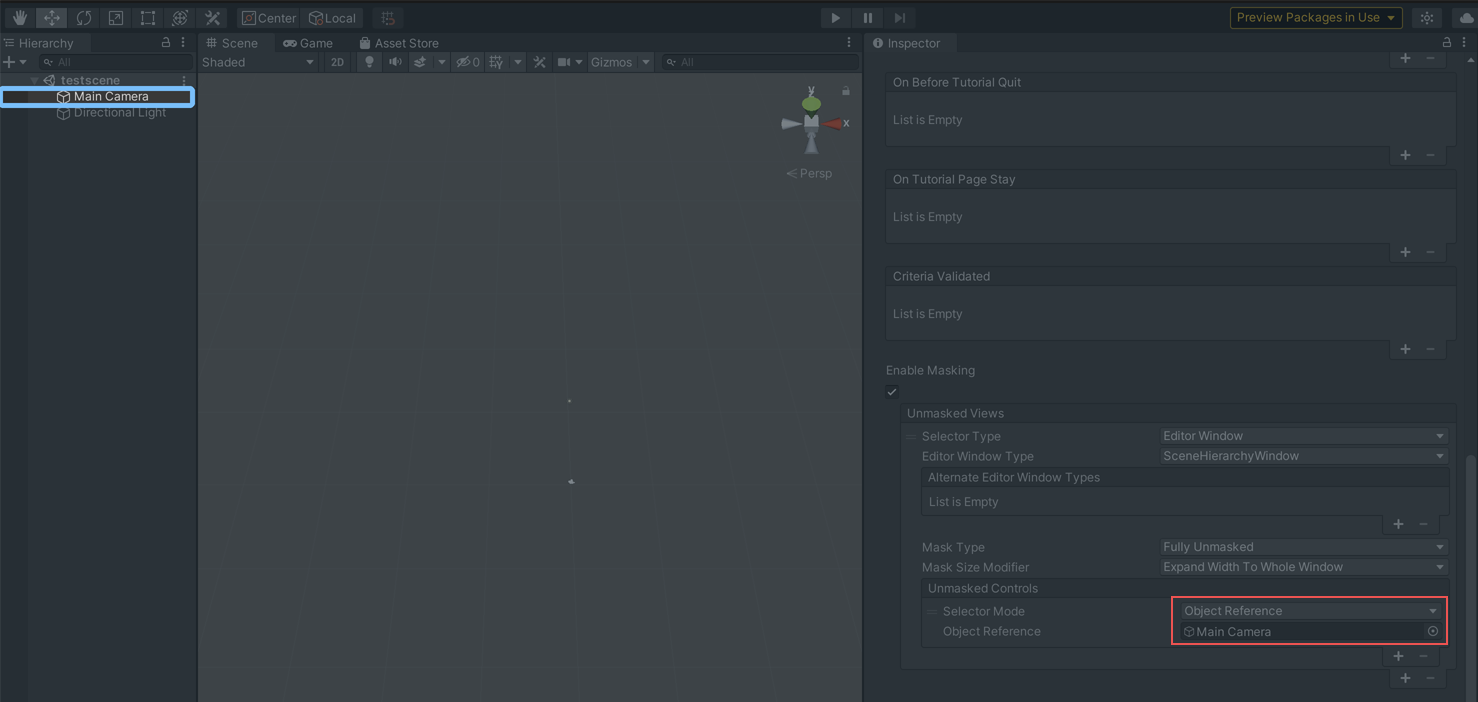Open the Mask Type dropdown
1478x702 pixels.
[x=1303, y=547]
